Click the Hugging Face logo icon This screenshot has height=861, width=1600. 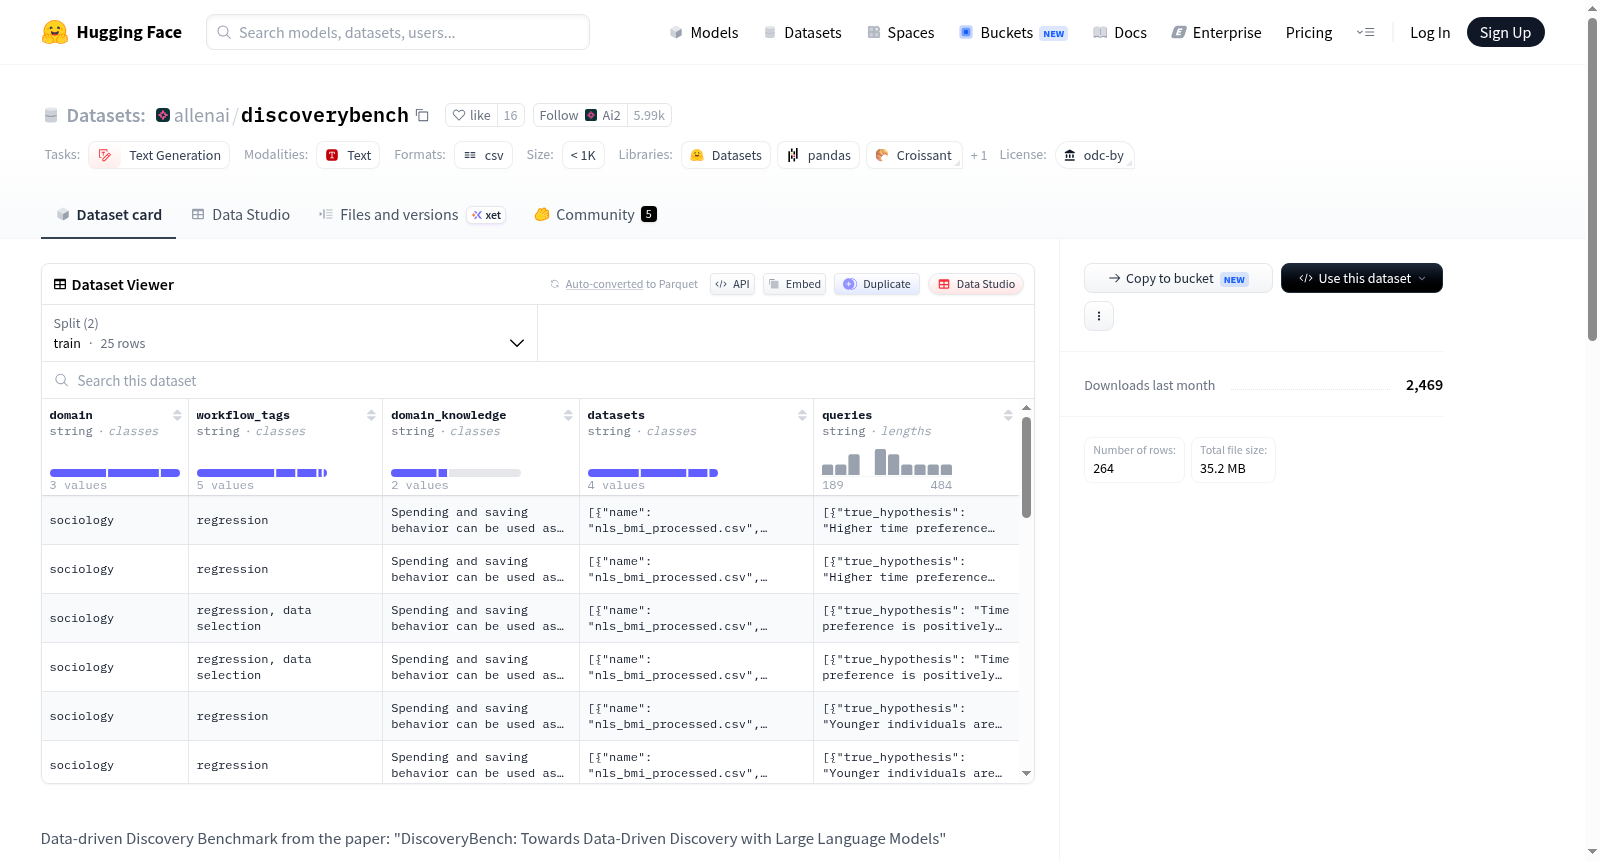55,32
